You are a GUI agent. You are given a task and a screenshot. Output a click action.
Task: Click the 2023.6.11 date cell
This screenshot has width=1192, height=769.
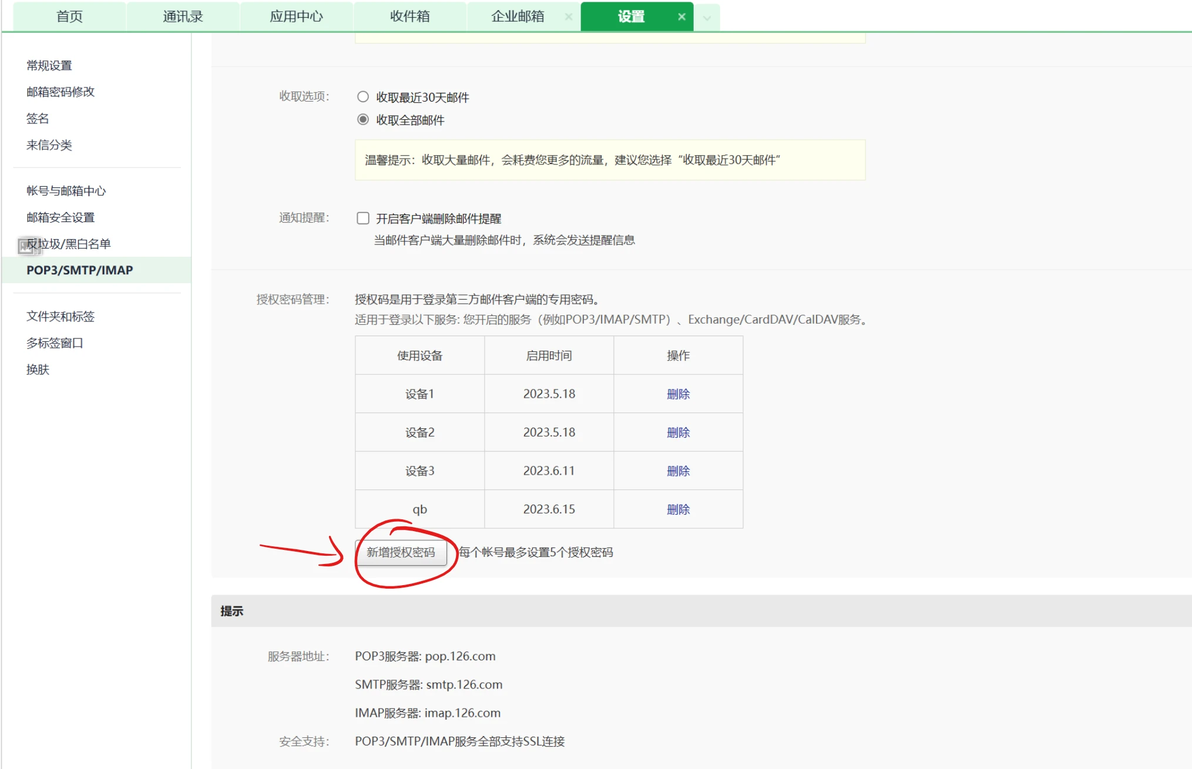tap(549, 471)
